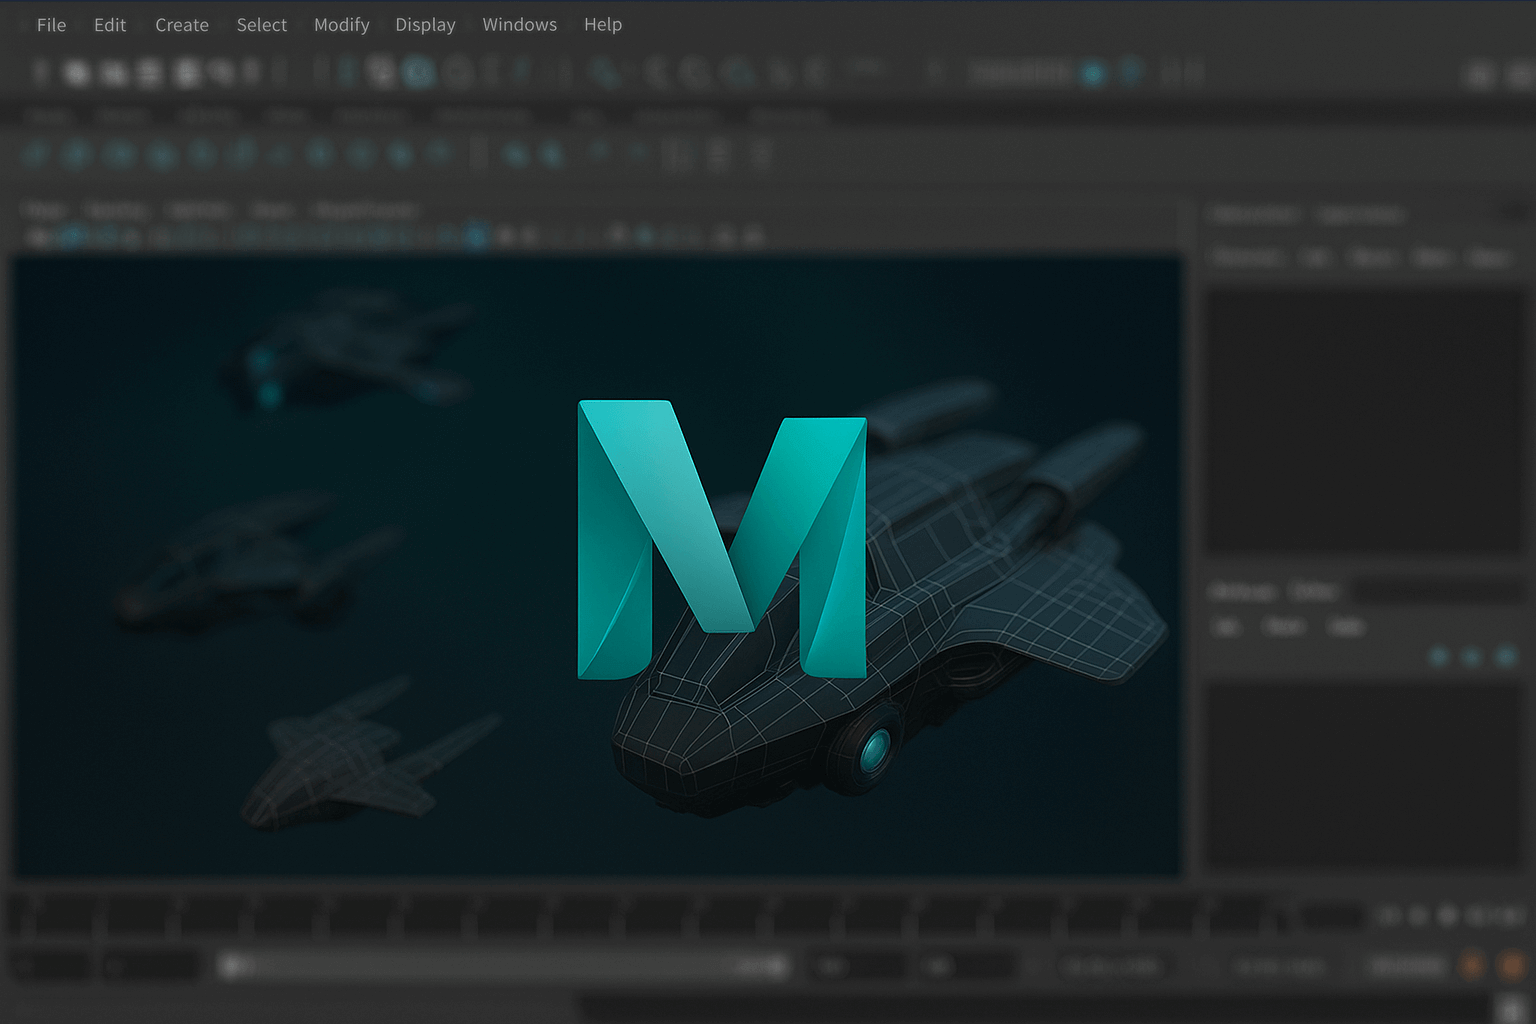Open the Windows menu

(x=519, y=25)
